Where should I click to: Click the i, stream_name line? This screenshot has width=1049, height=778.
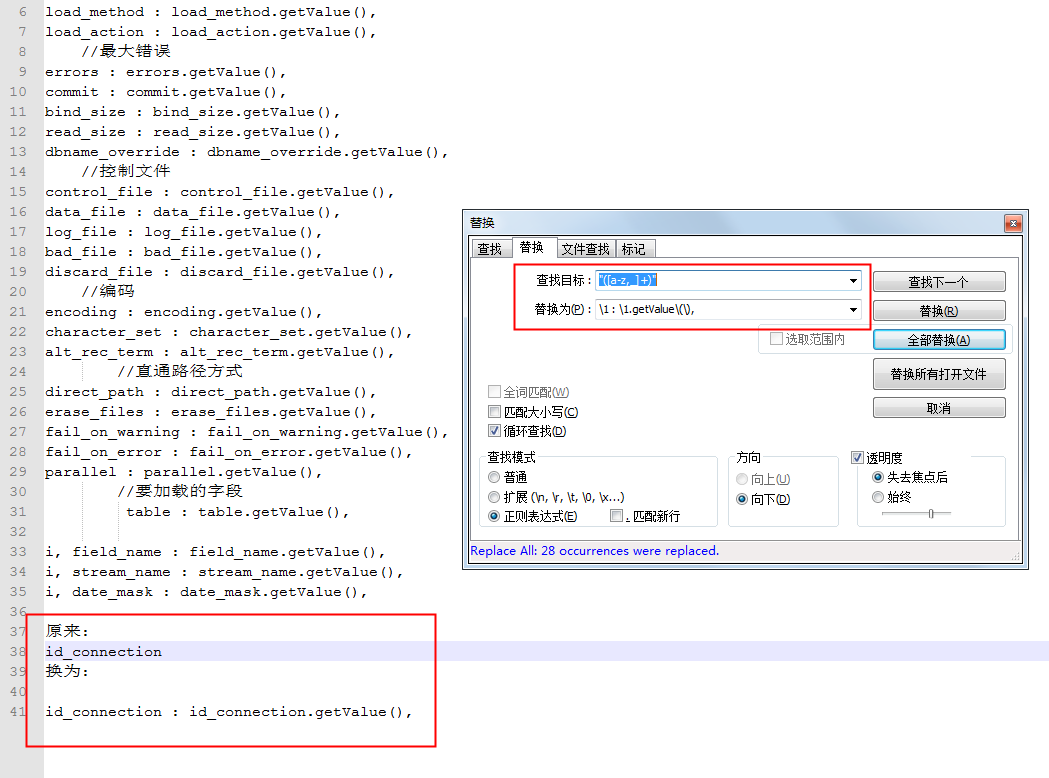(224, 572)
